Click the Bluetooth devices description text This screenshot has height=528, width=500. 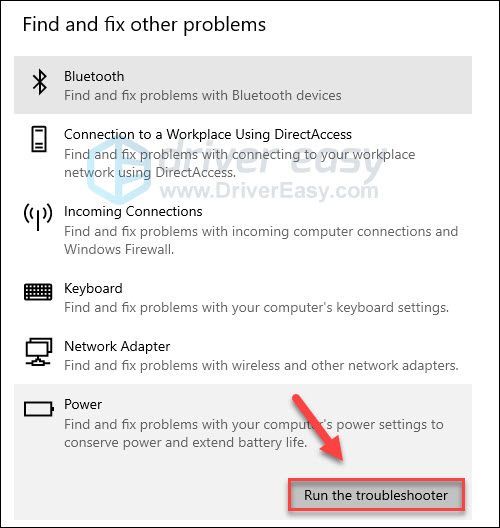click(203, 96)
